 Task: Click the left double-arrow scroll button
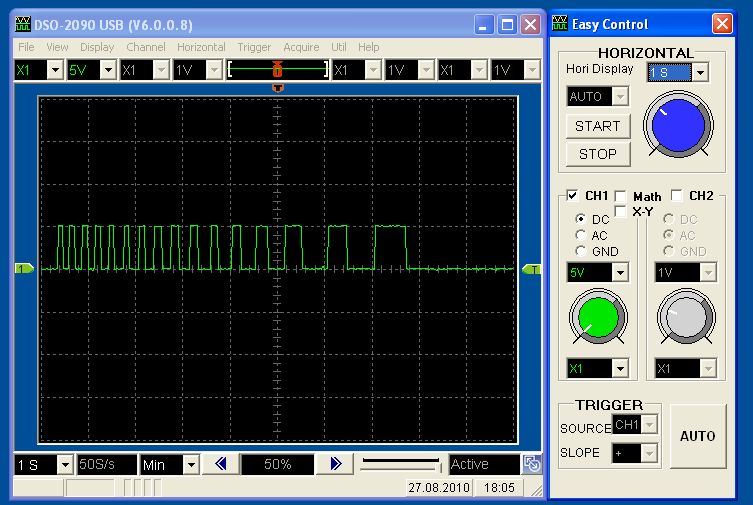[221, 464]
